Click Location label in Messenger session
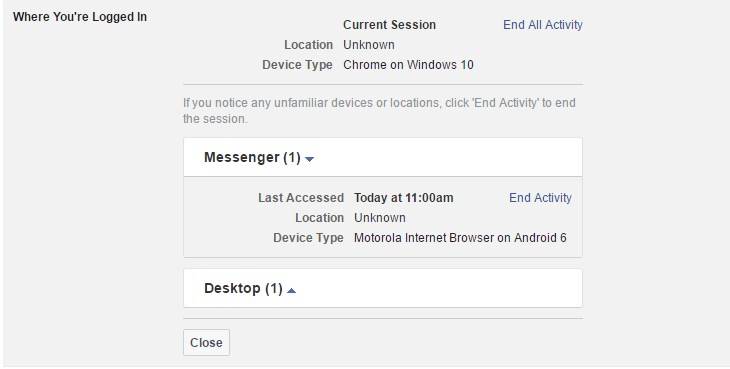The width and height of the screenshot is (730, 369). click(319, 218)
